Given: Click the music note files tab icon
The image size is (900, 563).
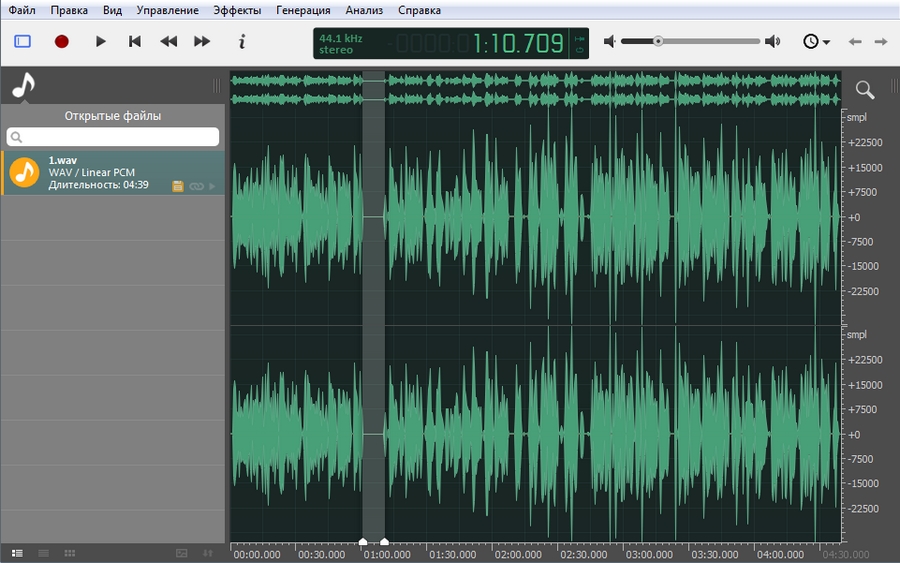Looking at the screenshot, I should 24,86.
